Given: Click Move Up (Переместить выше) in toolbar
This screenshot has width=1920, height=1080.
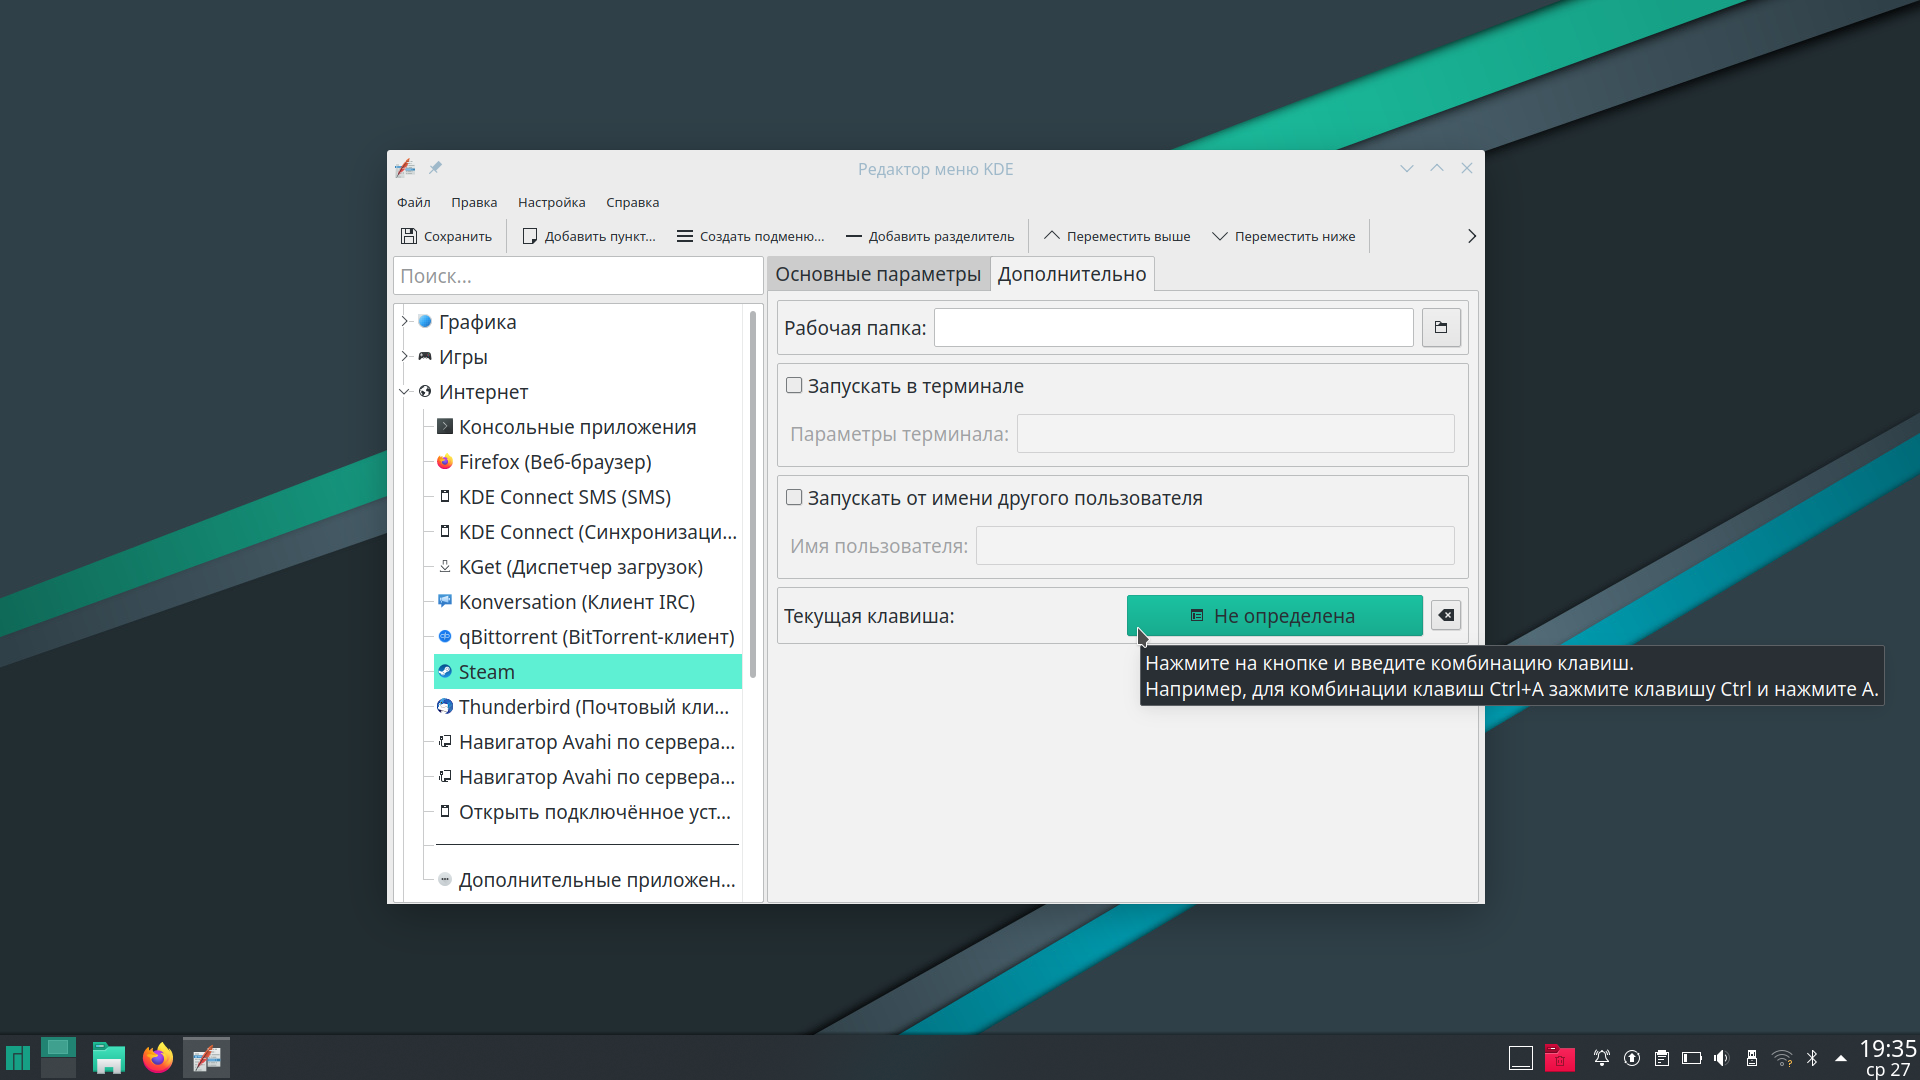Looking at the screenshot, I should [x=1117, y=236].
